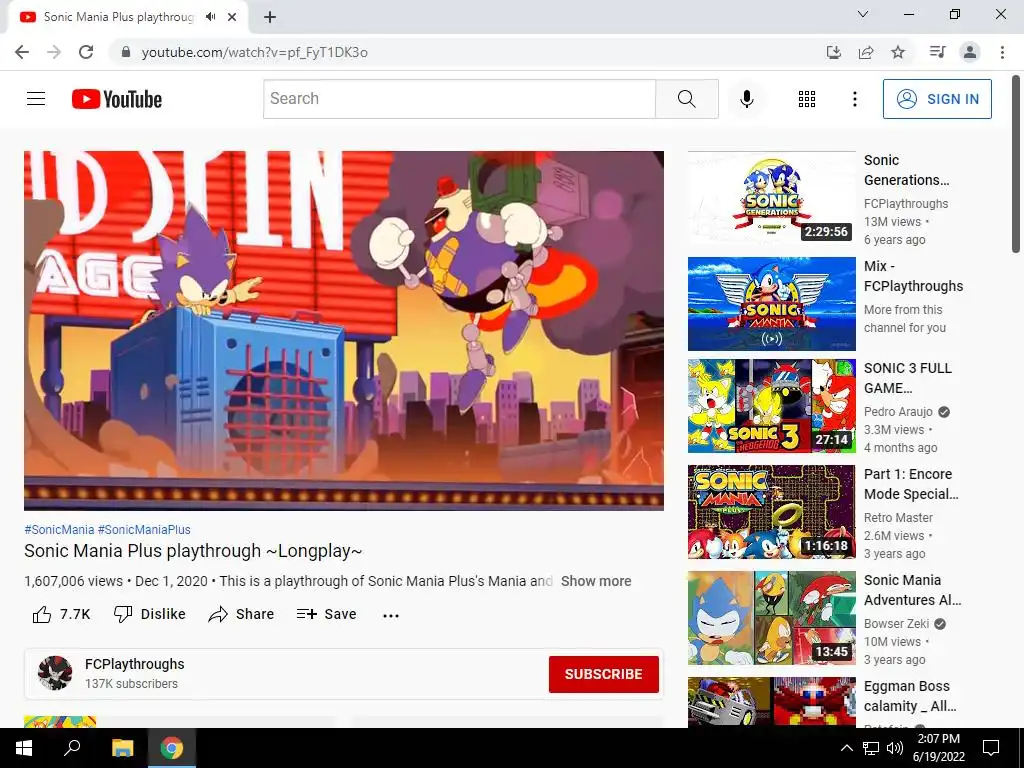Close the Sonic Mania Plus tab
Image resolution: width=1024 pixels, height=768 pixels.
click(232, 17)
